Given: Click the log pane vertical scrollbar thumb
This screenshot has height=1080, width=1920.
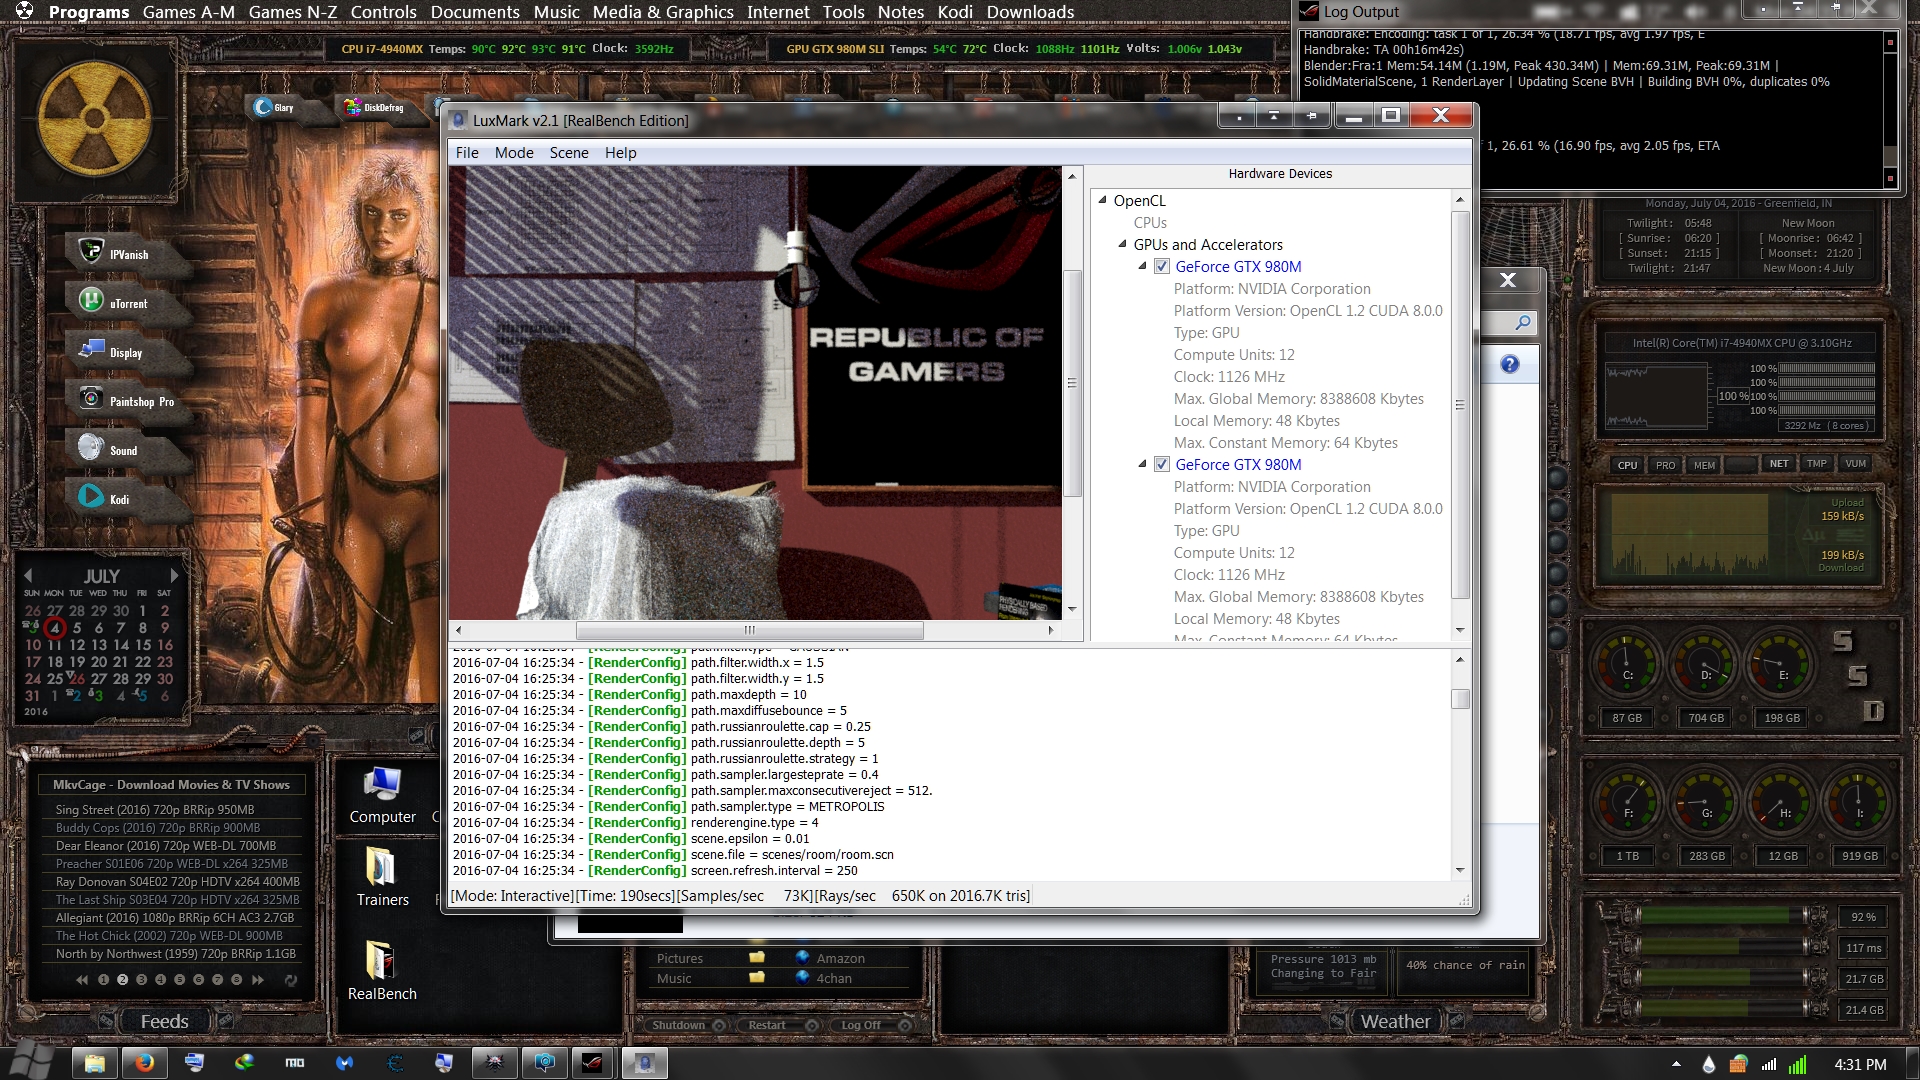Looking at the screenshot, I should 1460,698.
